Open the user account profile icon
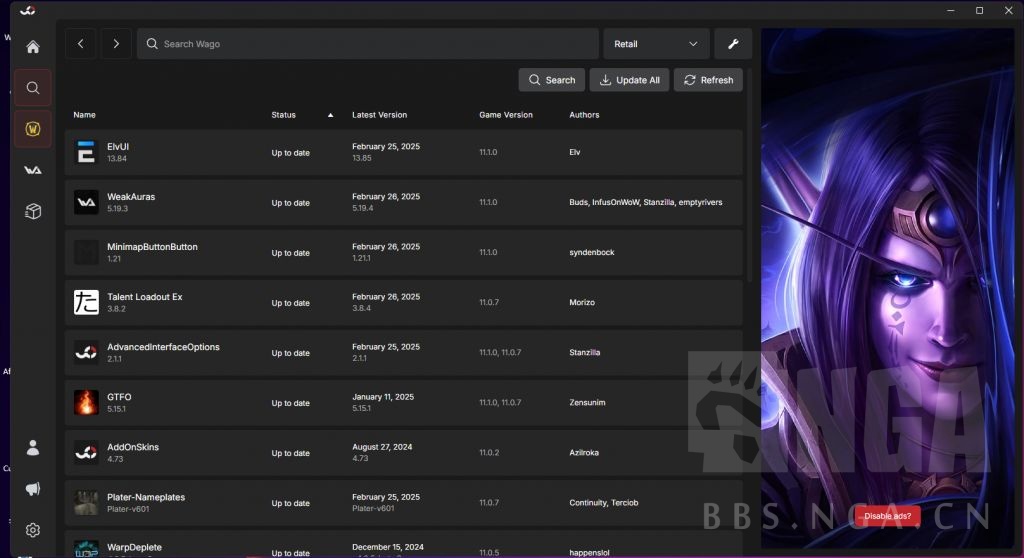1024x558 pixels. (33, 448)
